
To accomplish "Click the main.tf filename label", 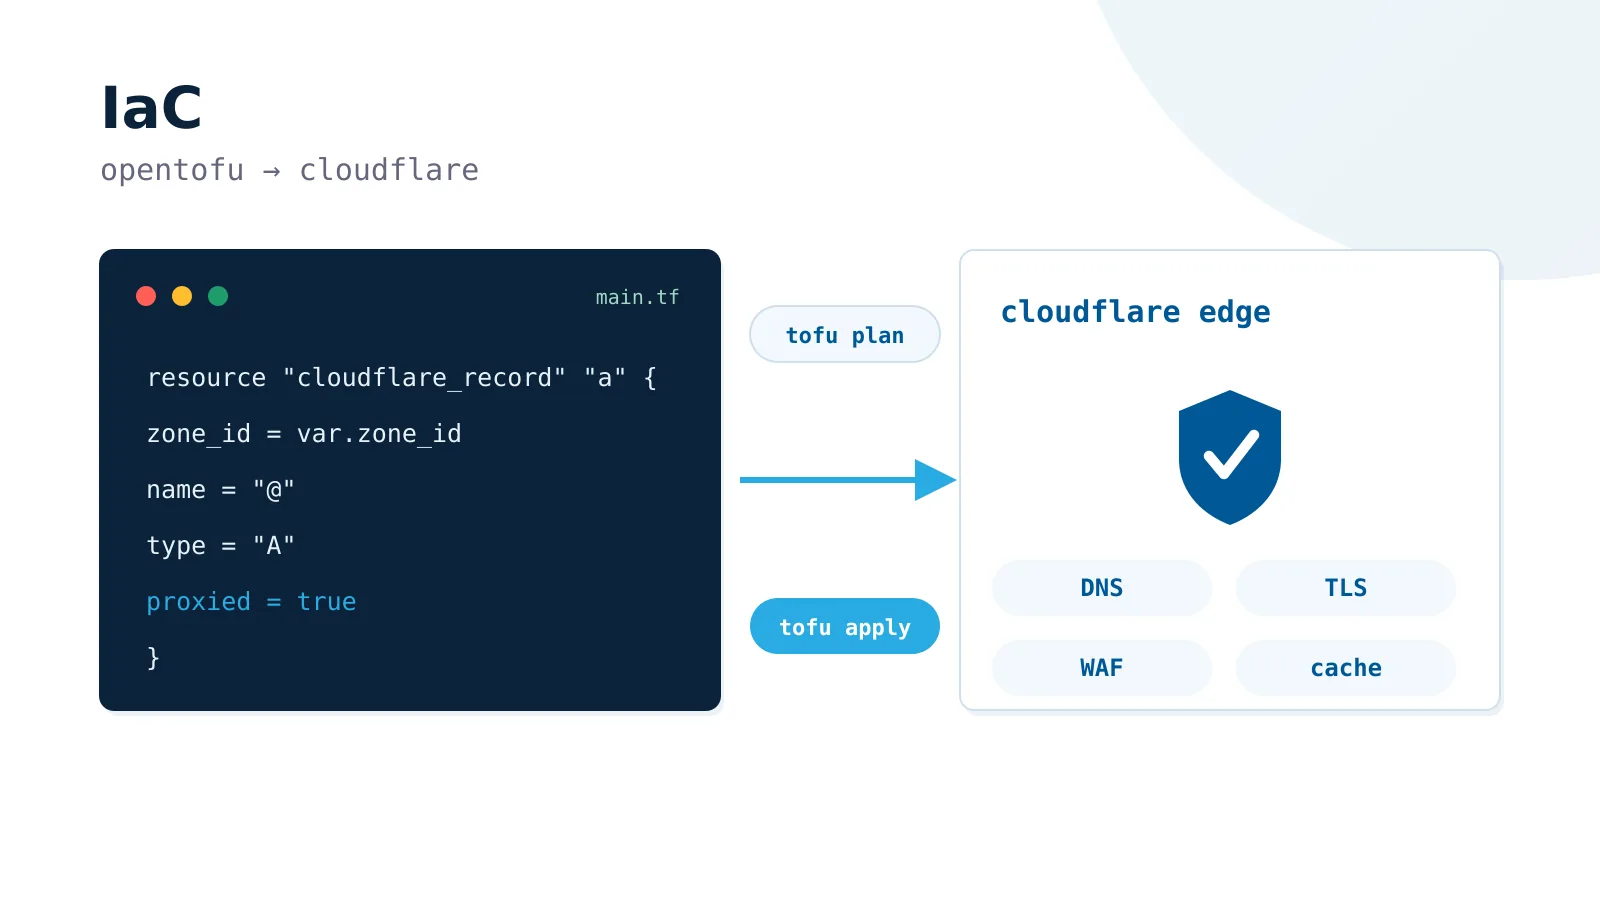I will [x=637, y=297].
